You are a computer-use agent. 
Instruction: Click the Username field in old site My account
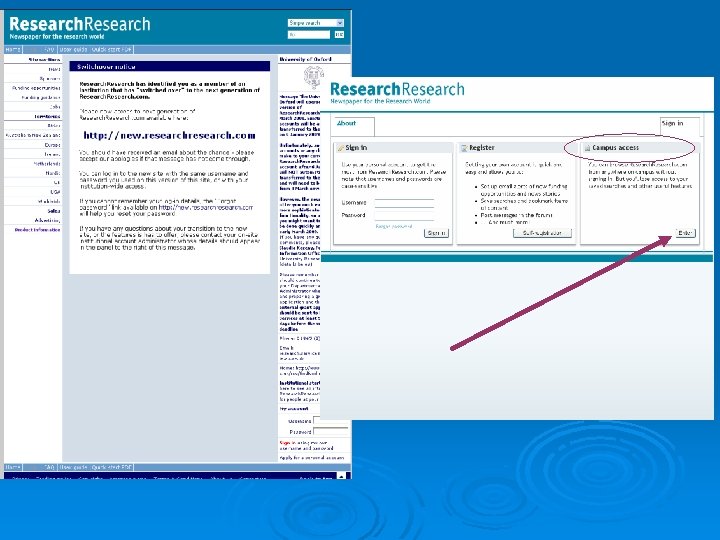point(331,421)
